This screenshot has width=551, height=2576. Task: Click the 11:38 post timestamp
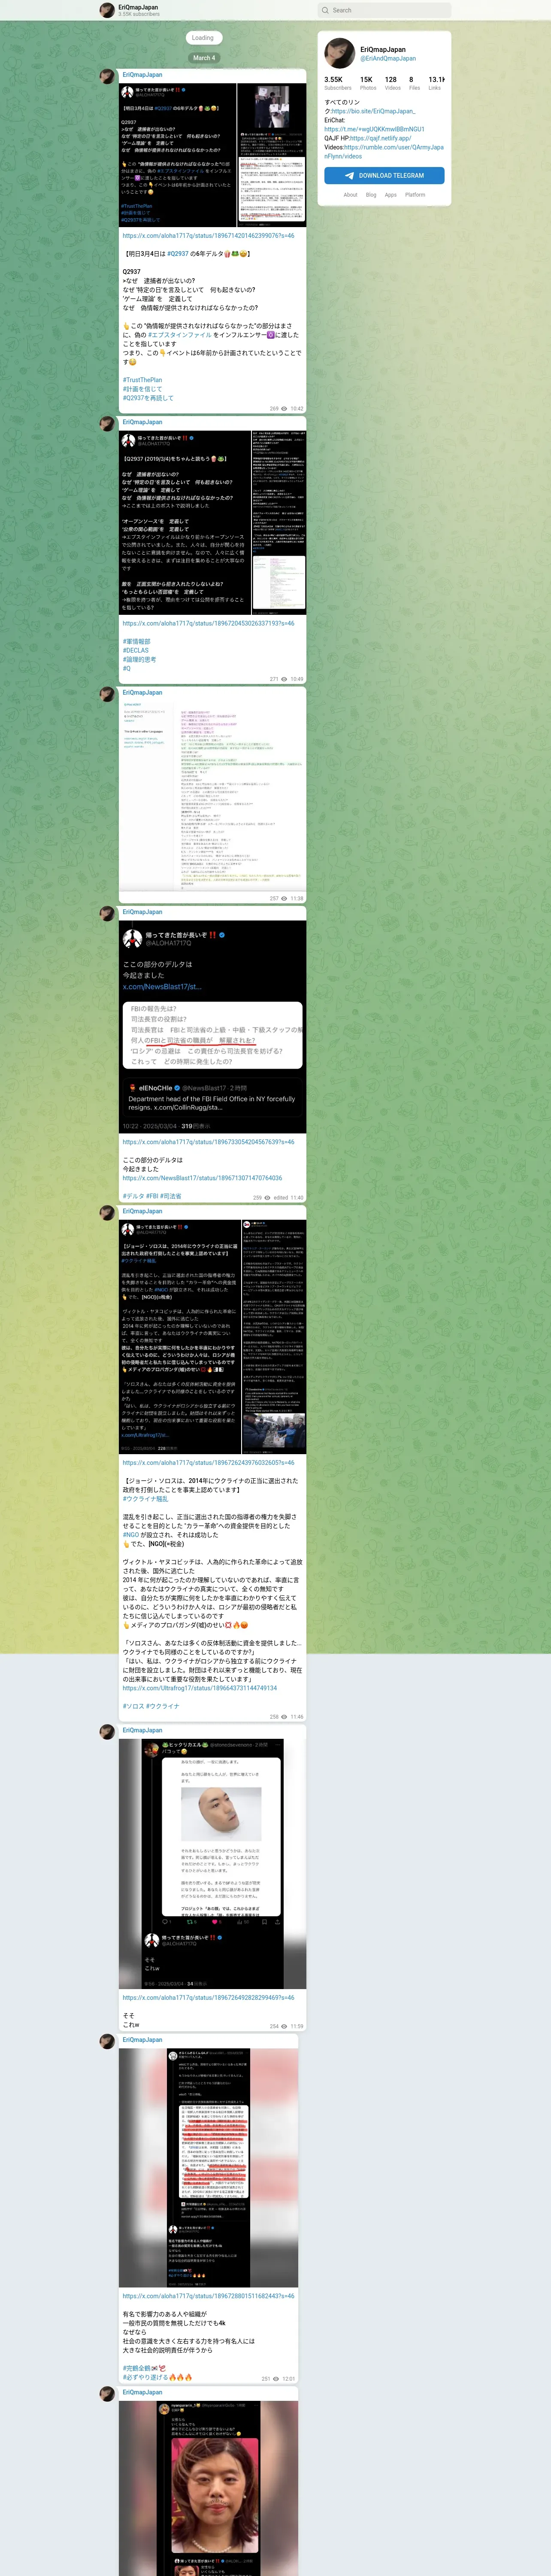(x=297, y=898)
